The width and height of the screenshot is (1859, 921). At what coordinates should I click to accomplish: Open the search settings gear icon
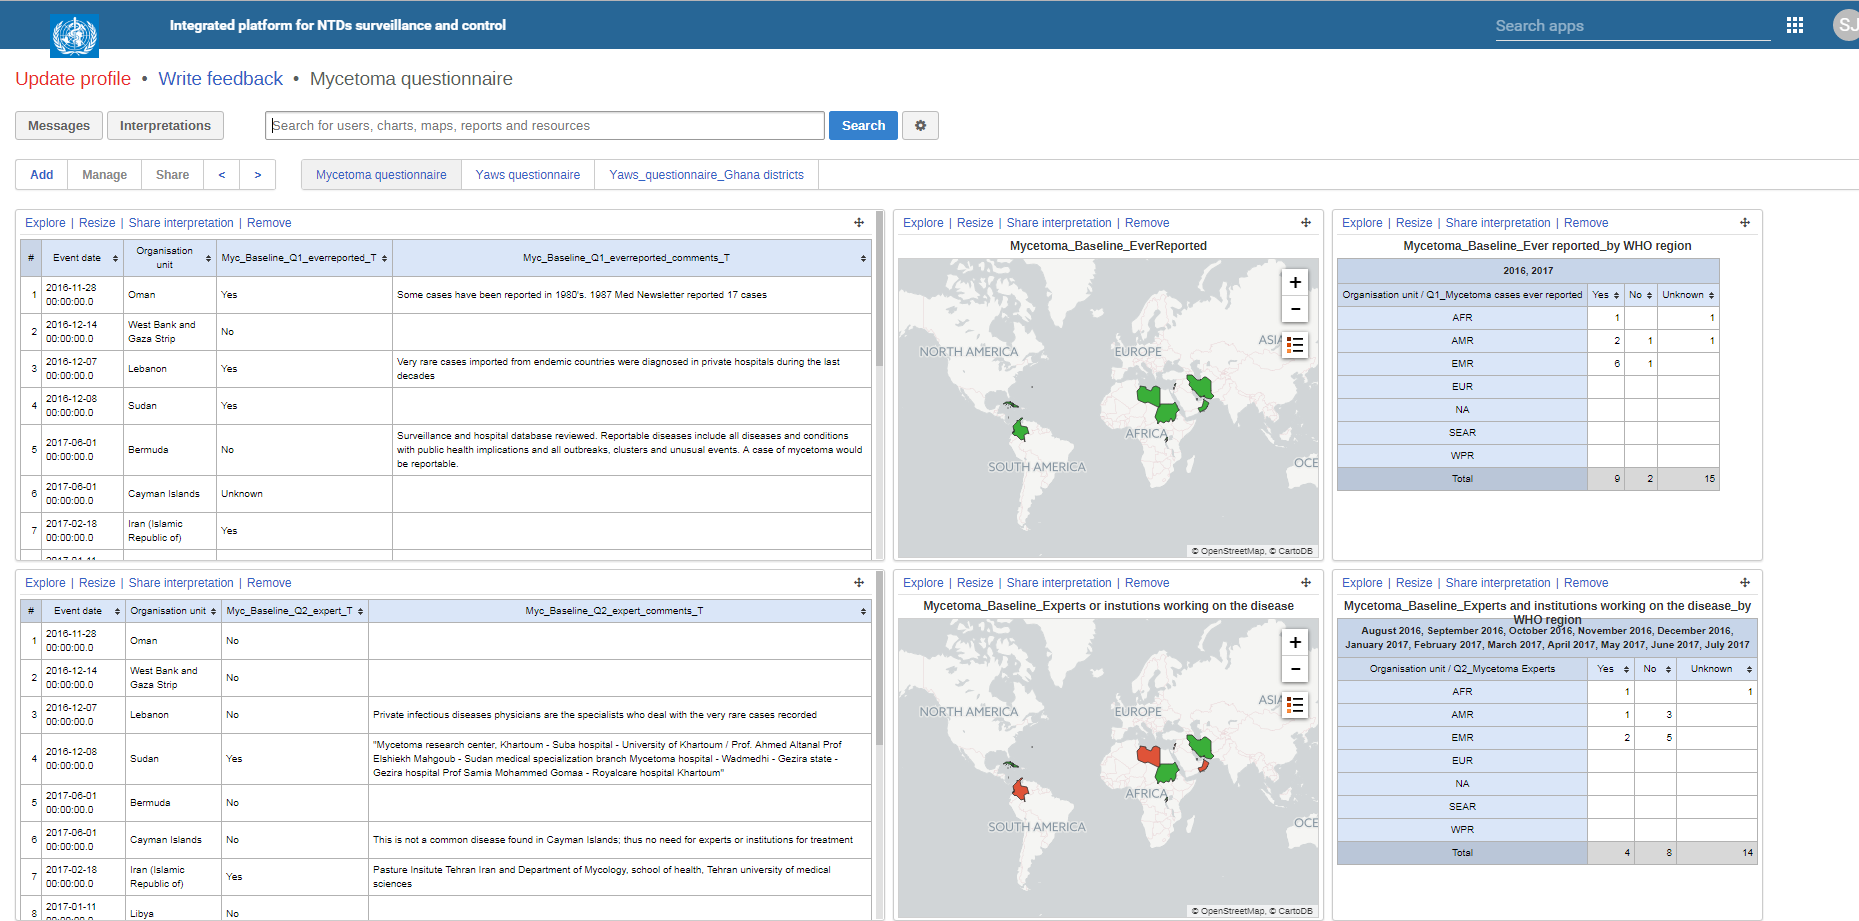click(920, 126)
